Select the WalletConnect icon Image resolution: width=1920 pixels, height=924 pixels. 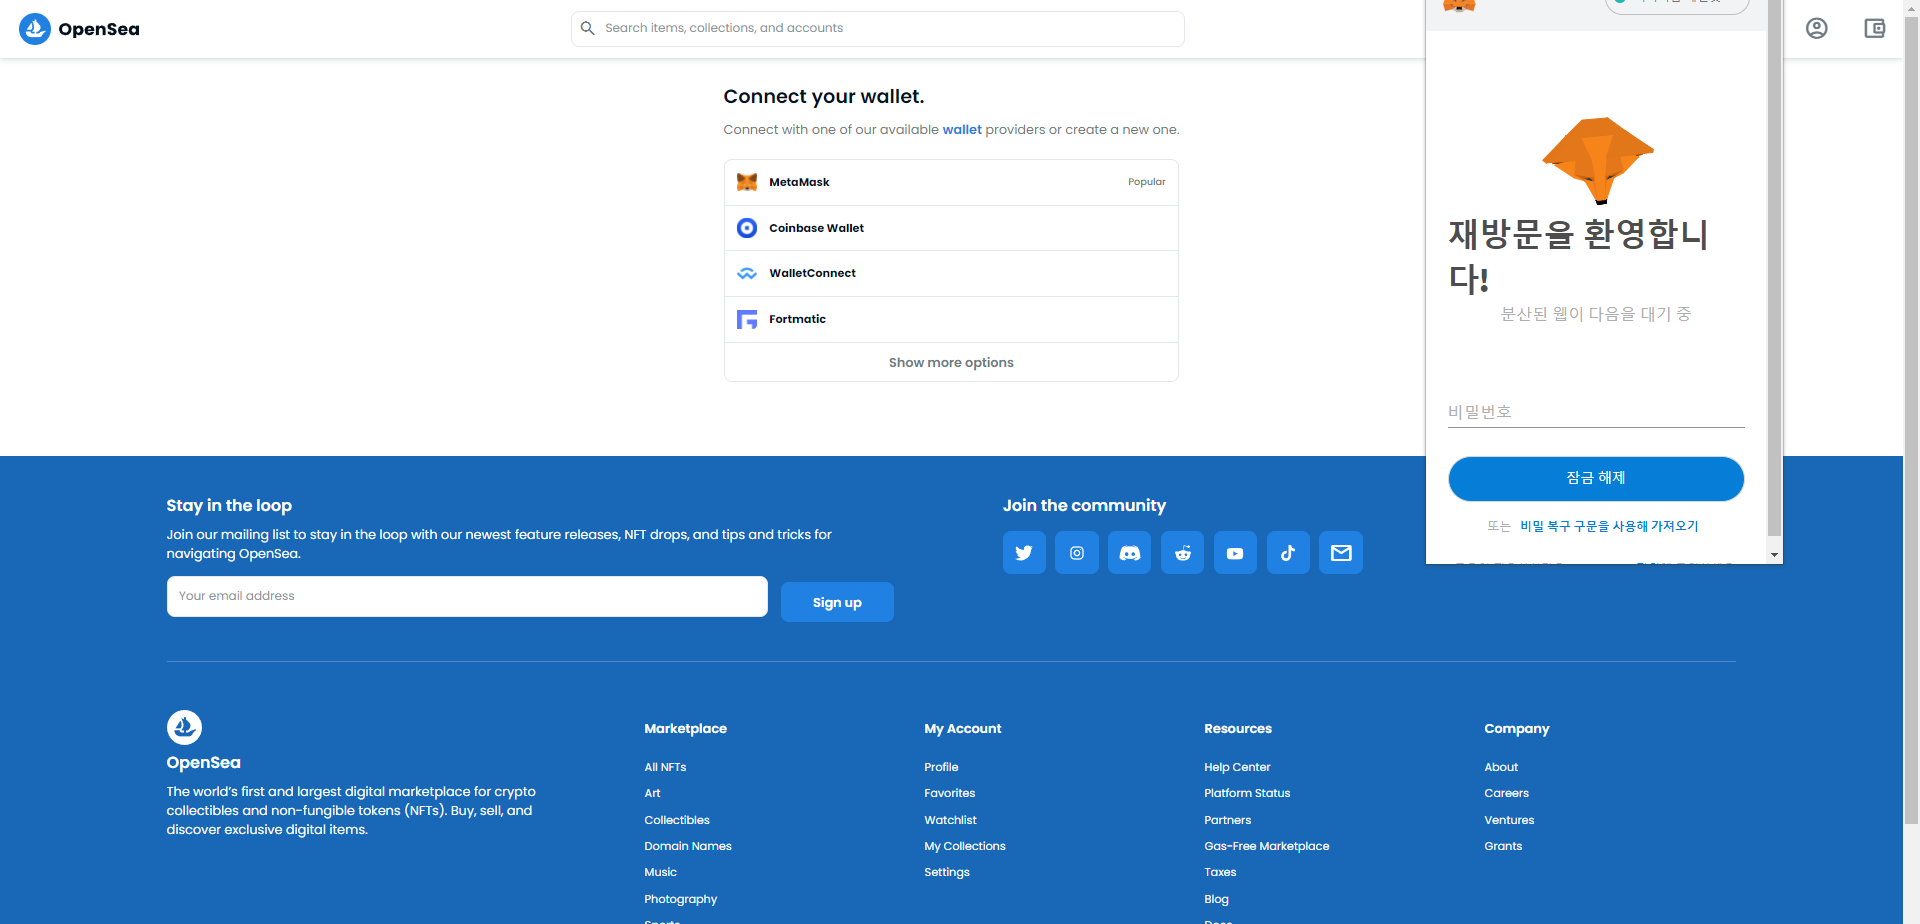coord(747,273)
